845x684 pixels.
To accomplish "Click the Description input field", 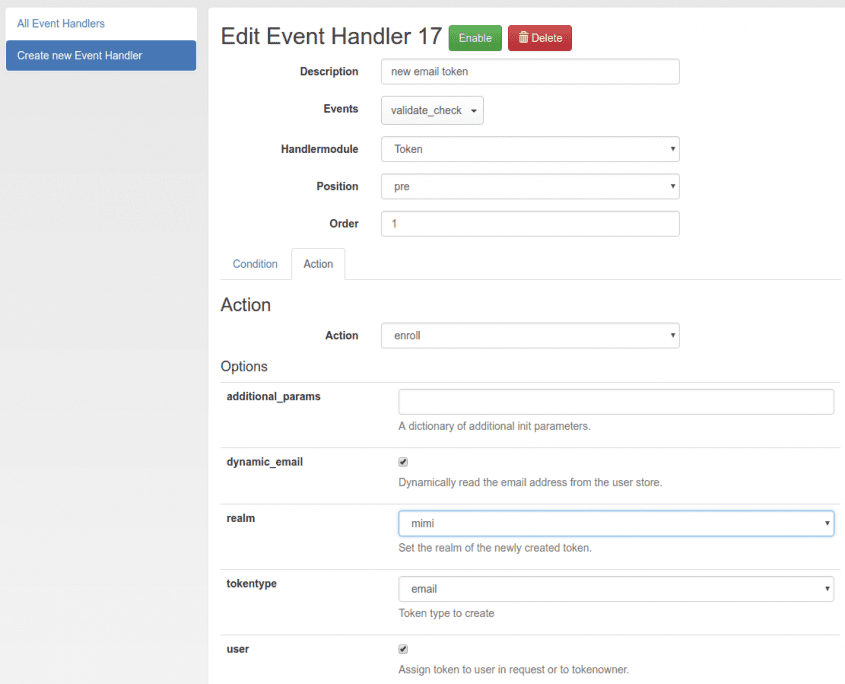I will click(530, 72).
